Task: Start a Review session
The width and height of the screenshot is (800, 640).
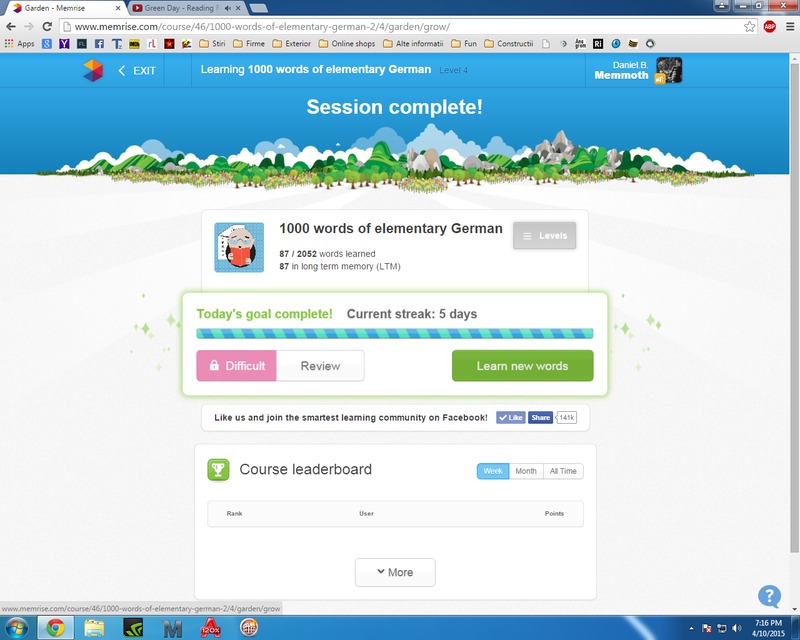Action: [320, 366]
